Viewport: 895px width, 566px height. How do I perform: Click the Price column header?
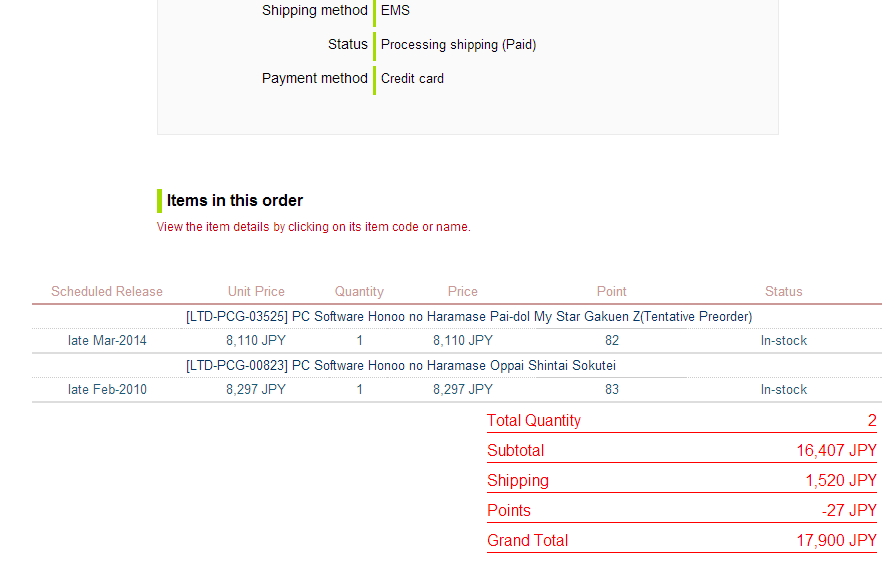[462, 292]
